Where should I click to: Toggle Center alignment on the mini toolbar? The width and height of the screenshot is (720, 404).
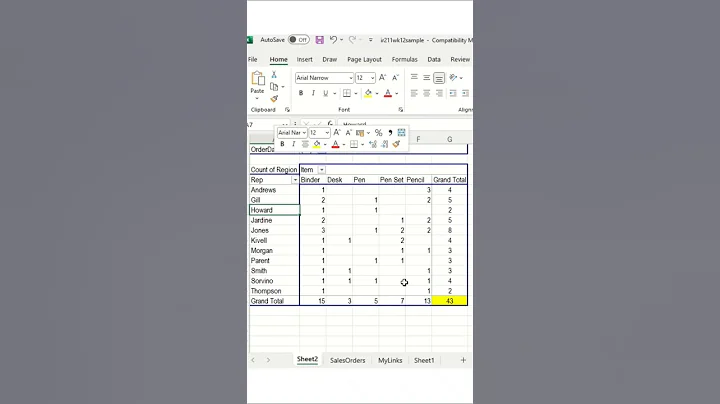tap(305, 144)
